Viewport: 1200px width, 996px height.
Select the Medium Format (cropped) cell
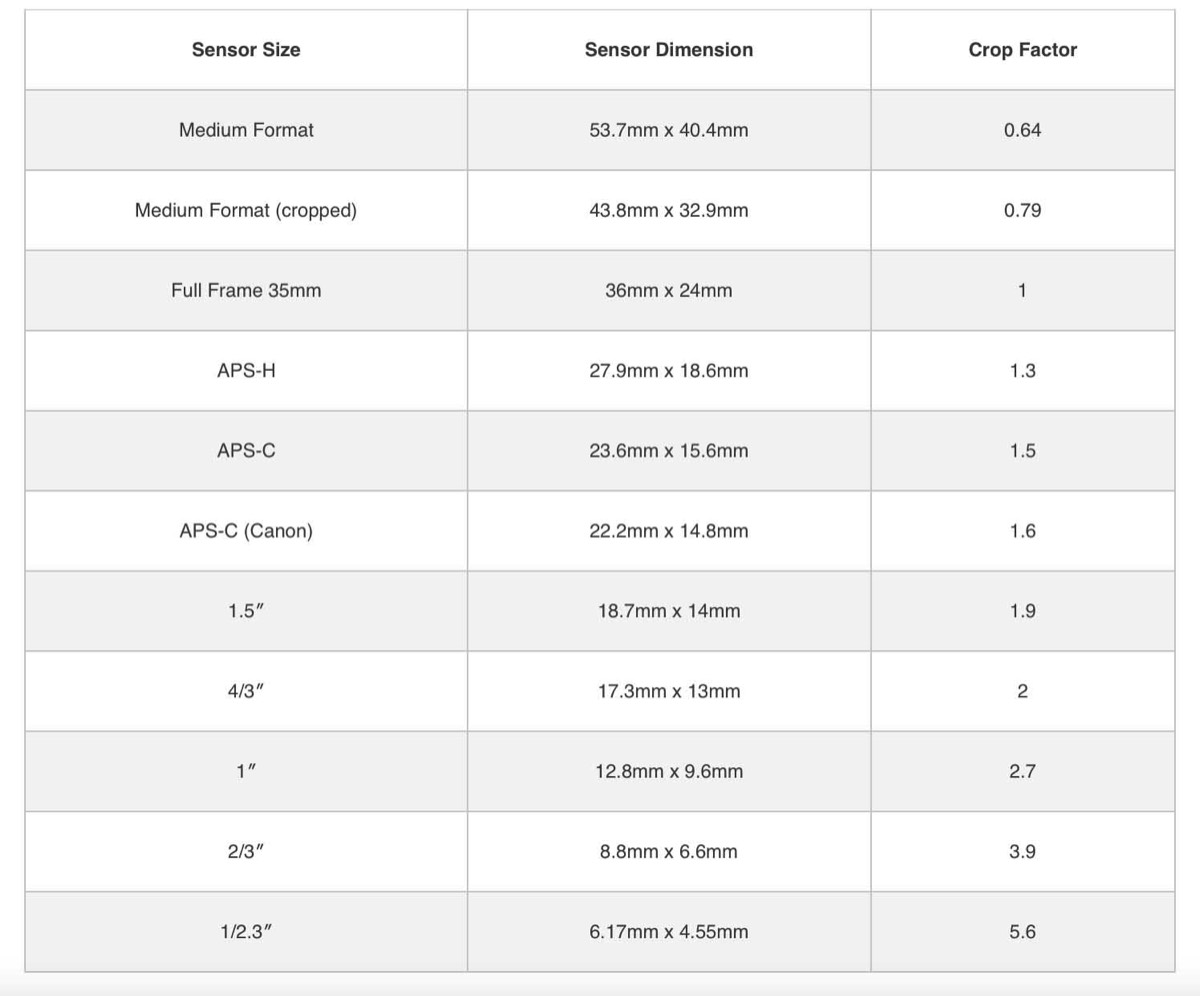[246, 210]
